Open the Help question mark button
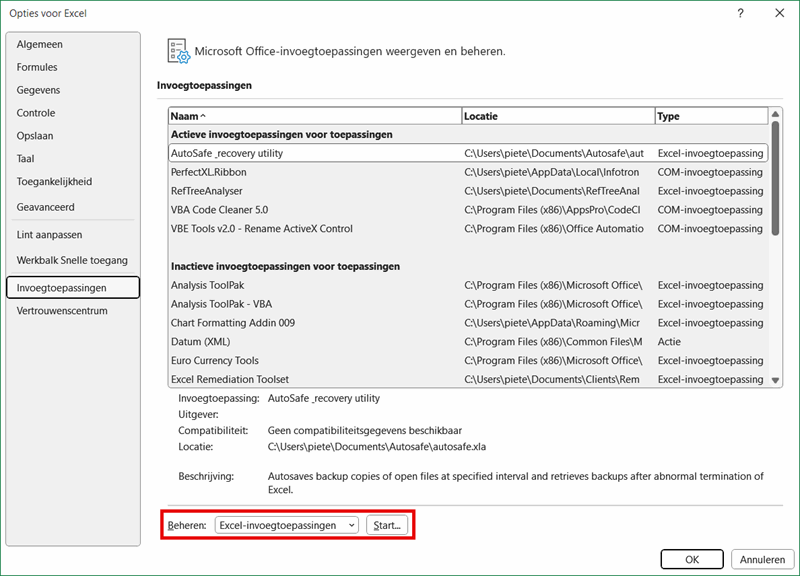The image size is (800, 576). click(x=740, y=13)
